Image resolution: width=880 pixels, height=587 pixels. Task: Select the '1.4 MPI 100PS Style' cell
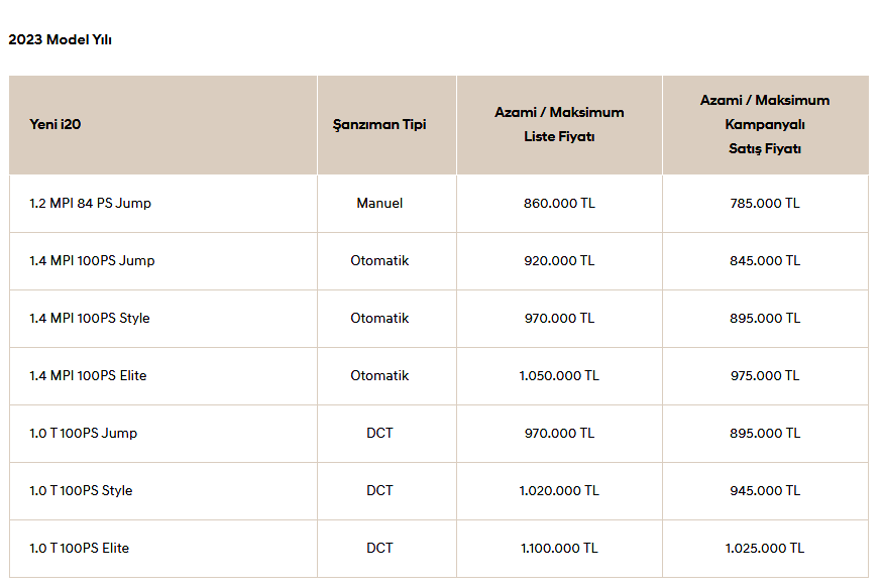(x=89, y=318)
